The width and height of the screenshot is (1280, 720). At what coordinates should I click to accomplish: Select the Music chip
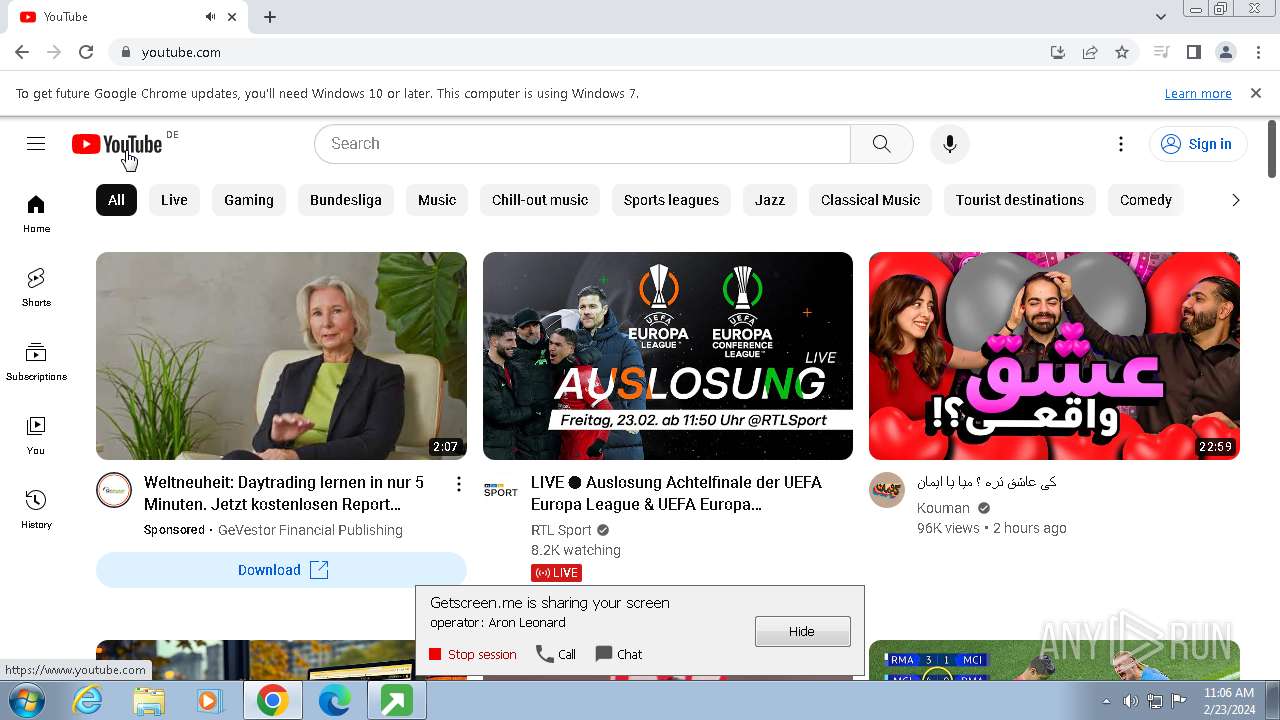(437, 200)
